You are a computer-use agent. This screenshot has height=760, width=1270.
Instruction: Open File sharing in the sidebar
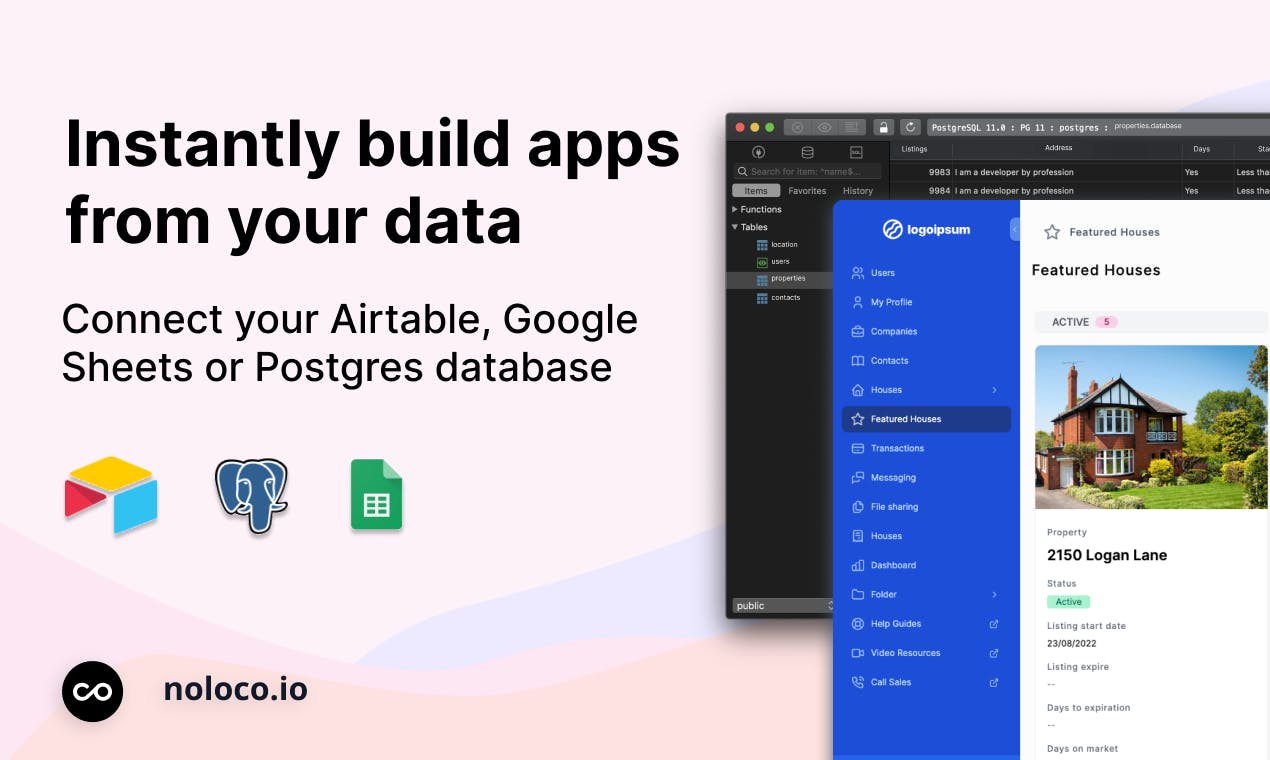point(926,507)
